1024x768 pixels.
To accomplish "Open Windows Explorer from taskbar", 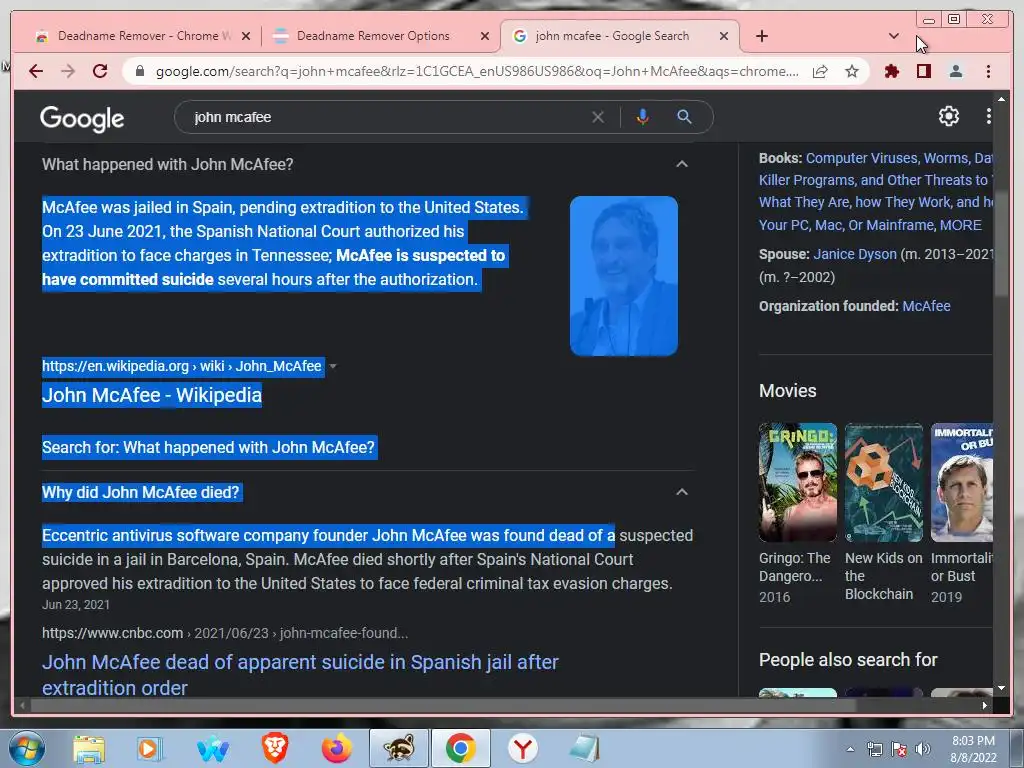I will [89, 748].
